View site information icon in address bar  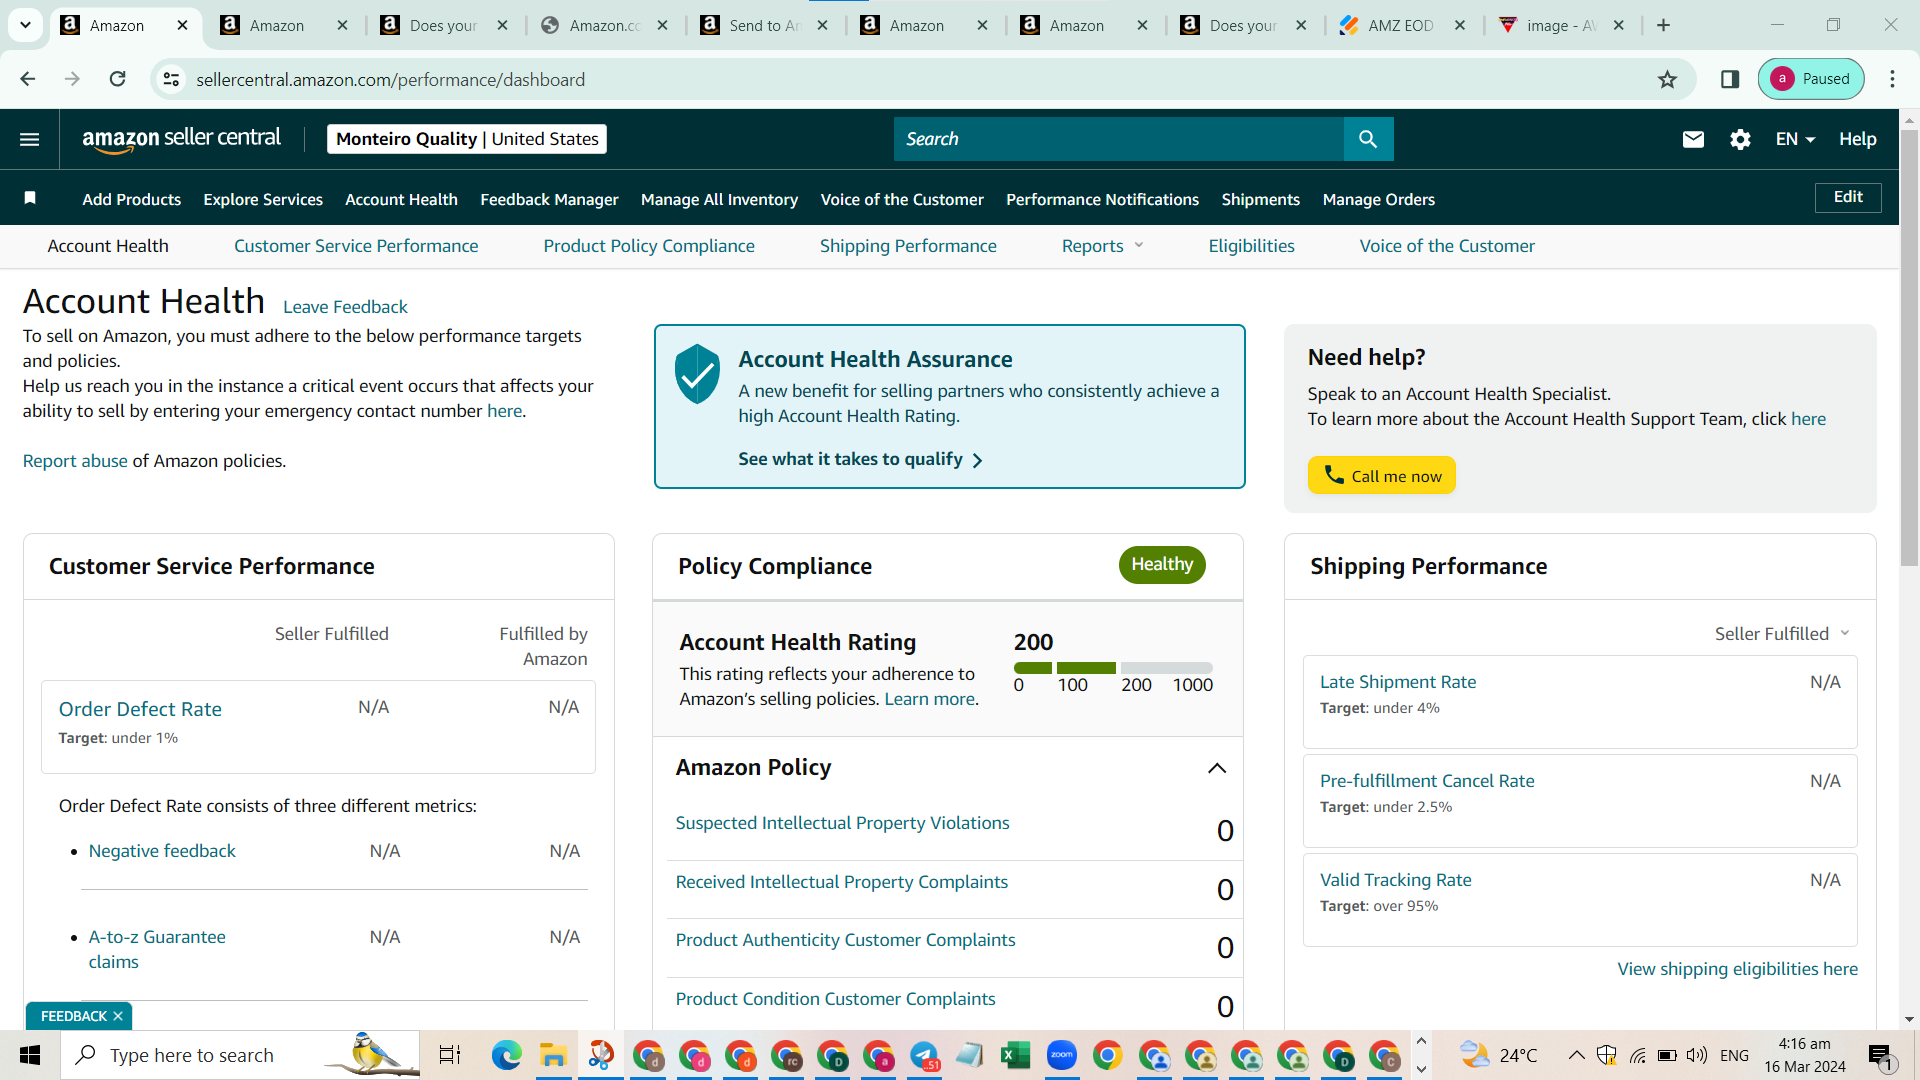tap(172, 79)
